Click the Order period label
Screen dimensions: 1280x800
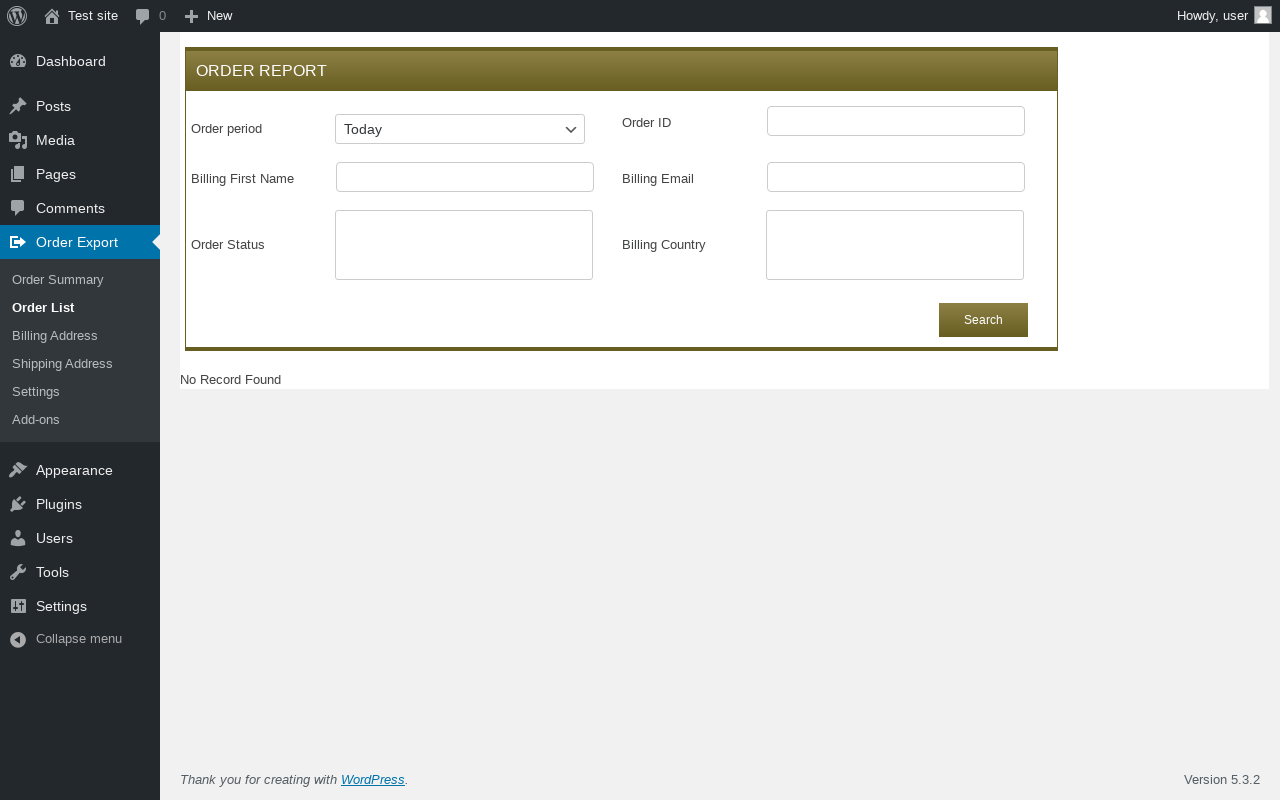(x=226, y=129)
